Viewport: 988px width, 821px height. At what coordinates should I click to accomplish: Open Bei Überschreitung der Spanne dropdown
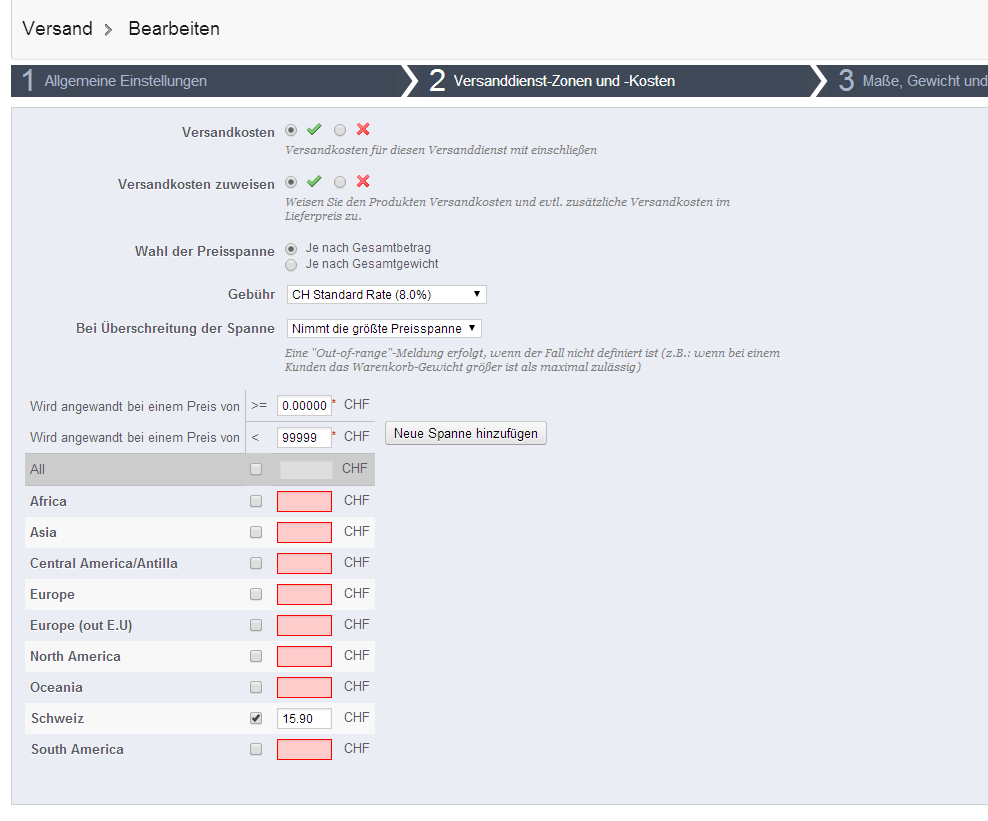coord(384,328)
